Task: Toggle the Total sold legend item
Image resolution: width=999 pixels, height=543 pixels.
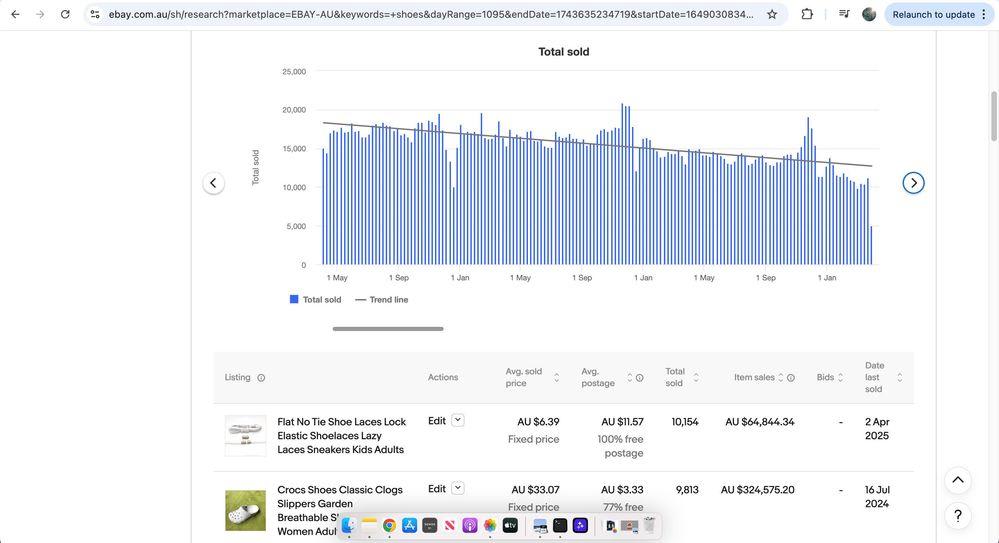Action: (x=315, y=300)
